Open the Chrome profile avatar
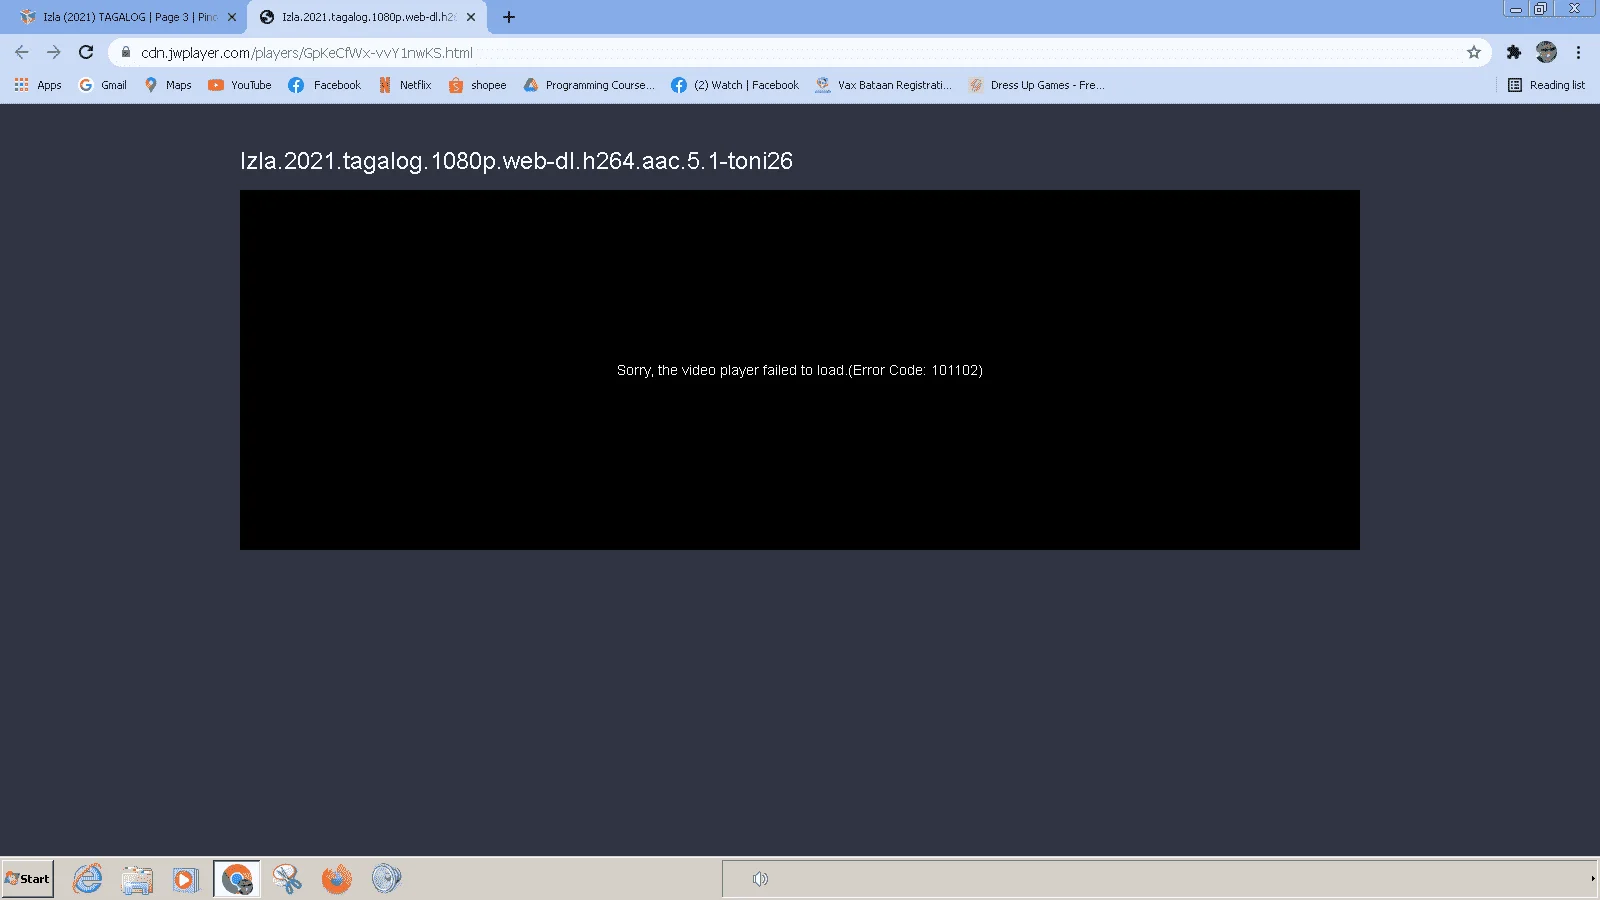Image resolution: width=1600 pixels, height=900 pixels. (1546, 52)
